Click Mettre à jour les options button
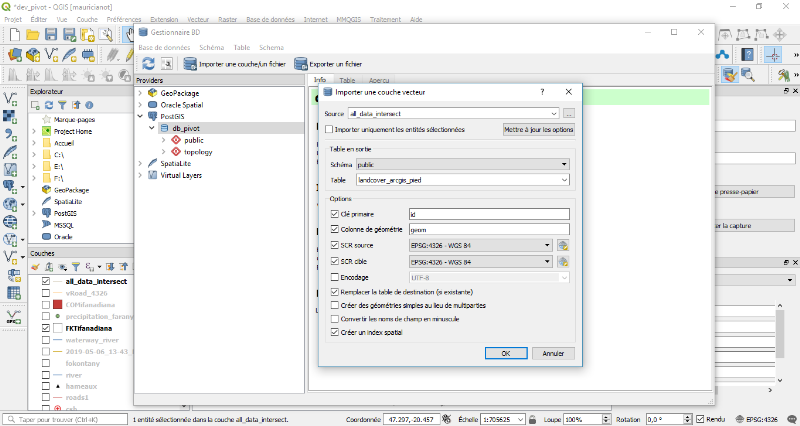Screen dimensions: 800x426 pos(538,130)
